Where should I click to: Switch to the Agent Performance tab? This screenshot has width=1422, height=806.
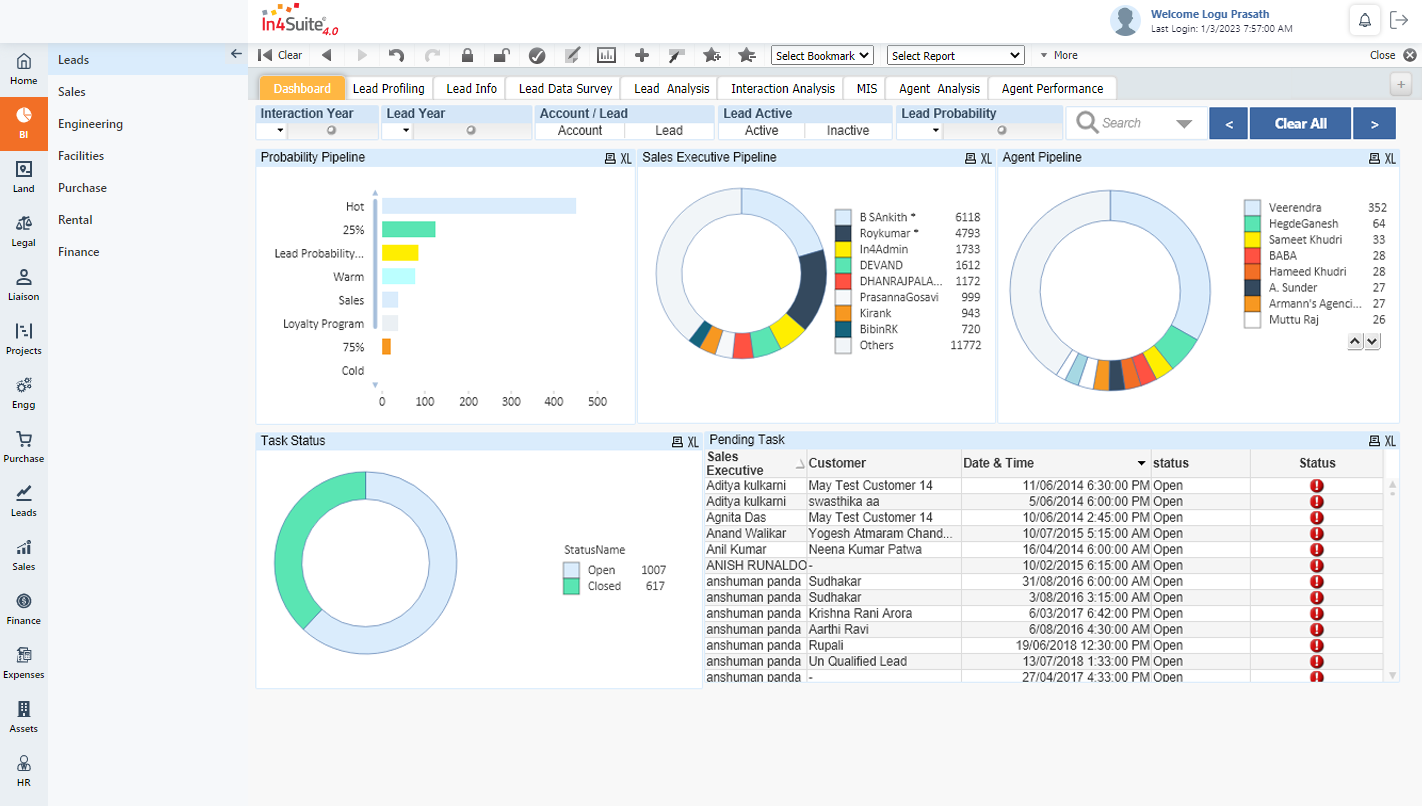(x=1052, y=88)
